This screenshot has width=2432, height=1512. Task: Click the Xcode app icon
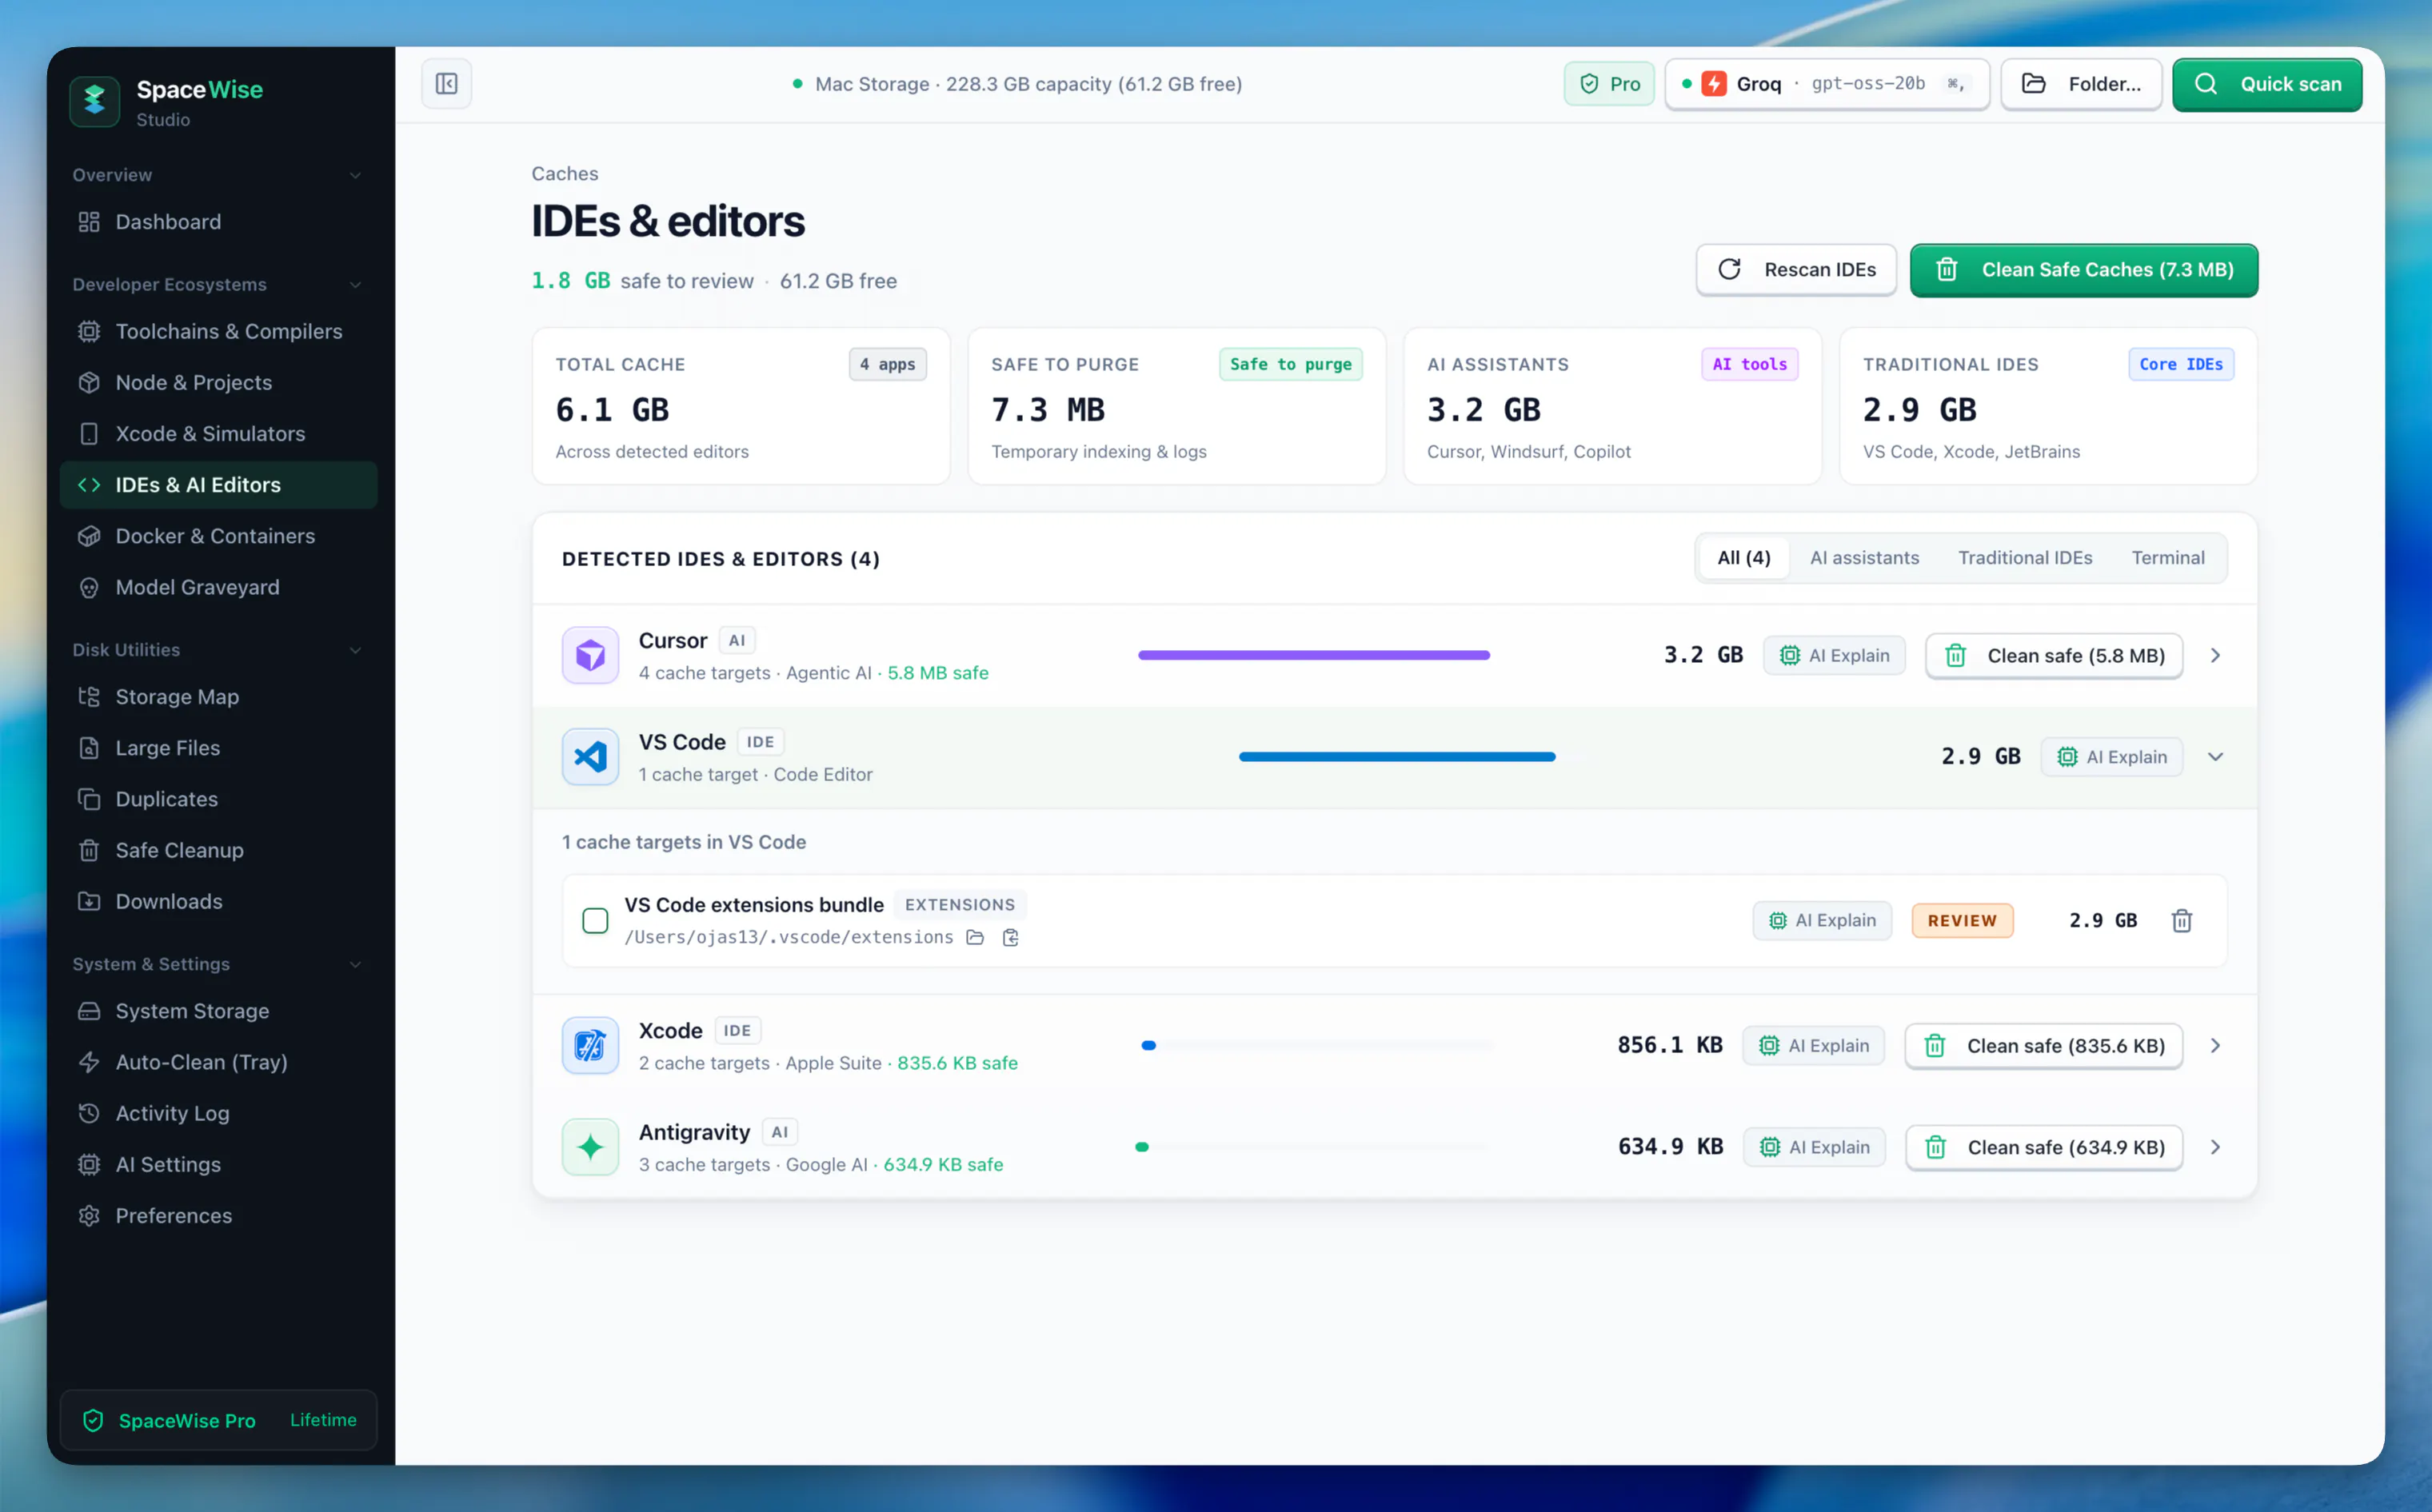click(590, 1046)
